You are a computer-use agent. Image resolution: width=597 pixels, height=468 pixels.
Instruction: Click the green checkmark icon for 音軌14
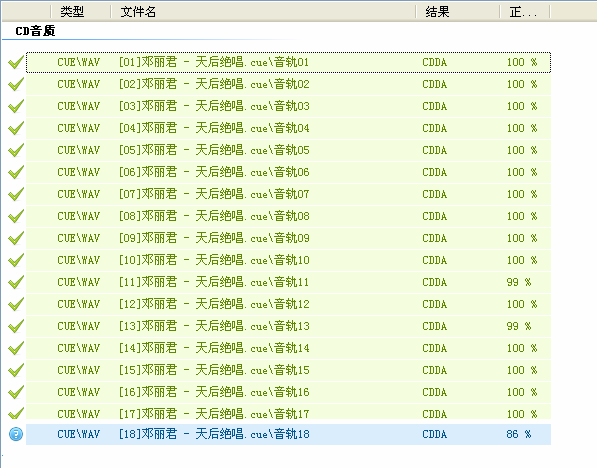16,349
